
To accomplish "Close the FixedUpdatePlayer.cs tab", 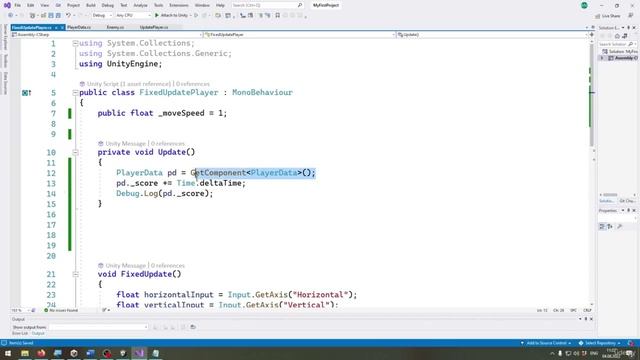I will point(62,27).
